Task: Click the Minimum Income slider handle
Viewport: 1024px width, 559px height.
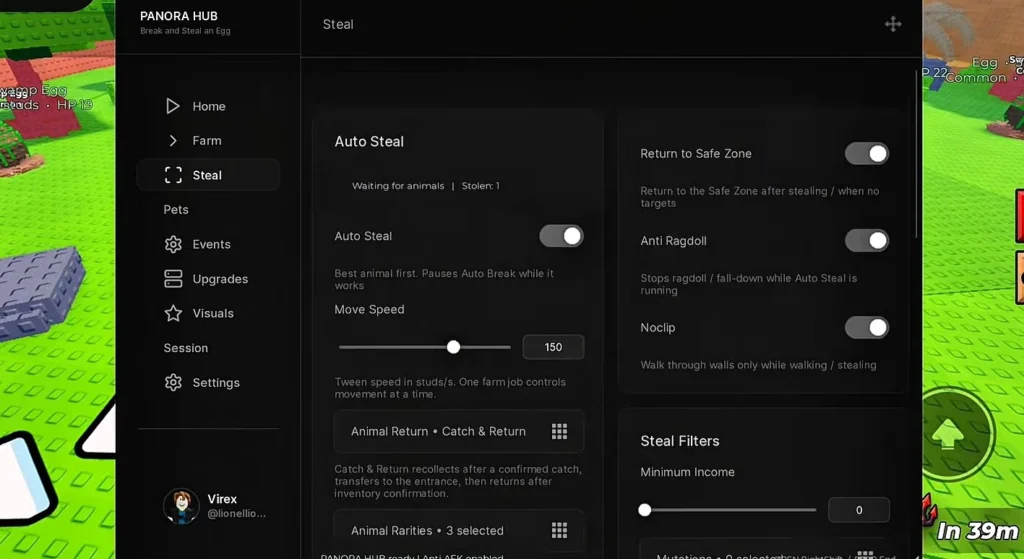Action: pyautogui.click(x=645, y=510)
